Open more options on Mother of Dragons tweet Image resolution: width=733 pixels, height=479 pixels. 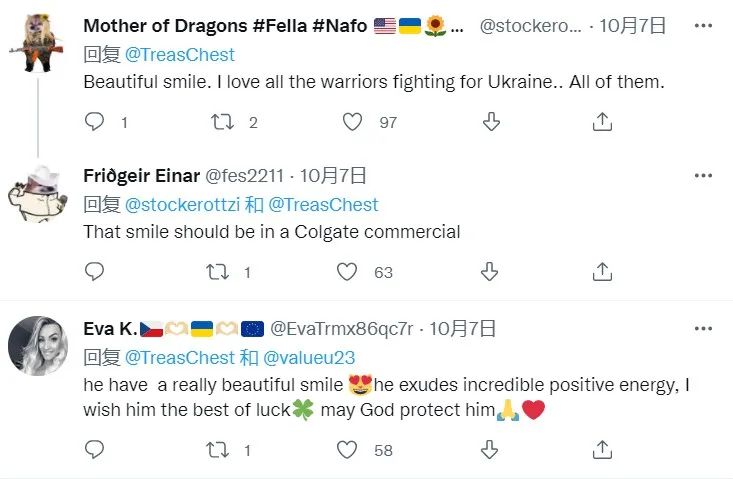tap(704, 27)
